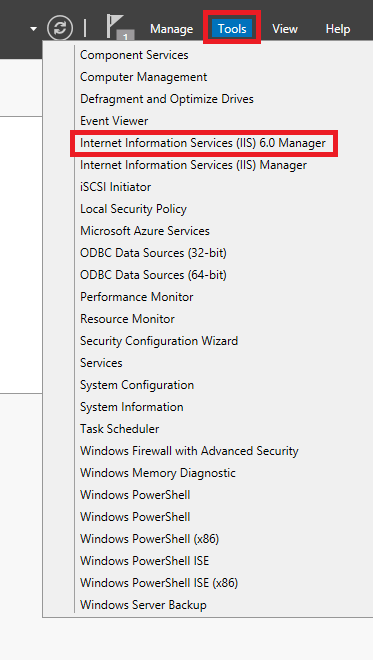
Task: Launch Internet Information Services (IIS) 6.0 Manager
Action: pyautogui.click(x=203, y=143)
